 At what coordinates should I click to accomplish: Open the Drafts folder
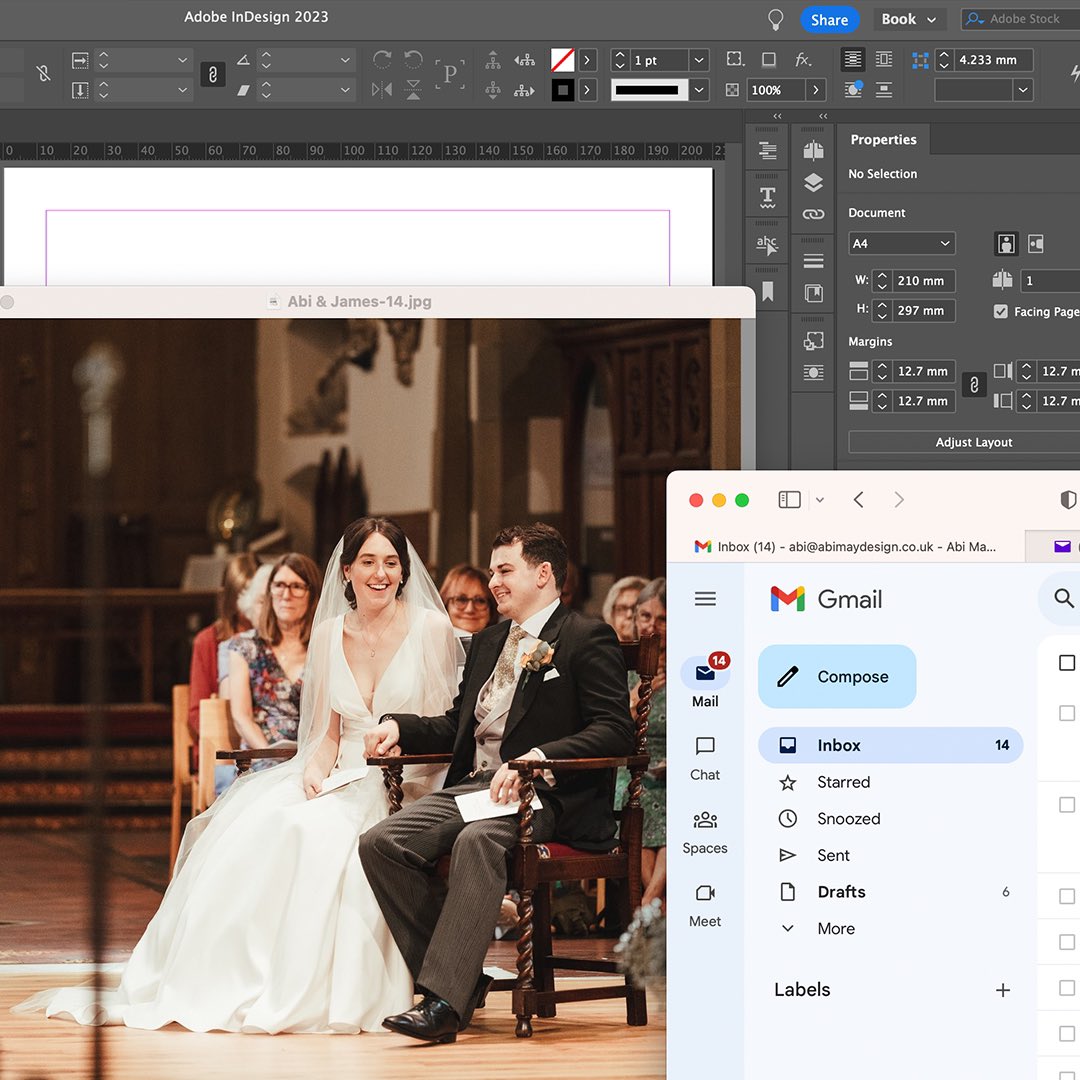(x=891, y=891)
